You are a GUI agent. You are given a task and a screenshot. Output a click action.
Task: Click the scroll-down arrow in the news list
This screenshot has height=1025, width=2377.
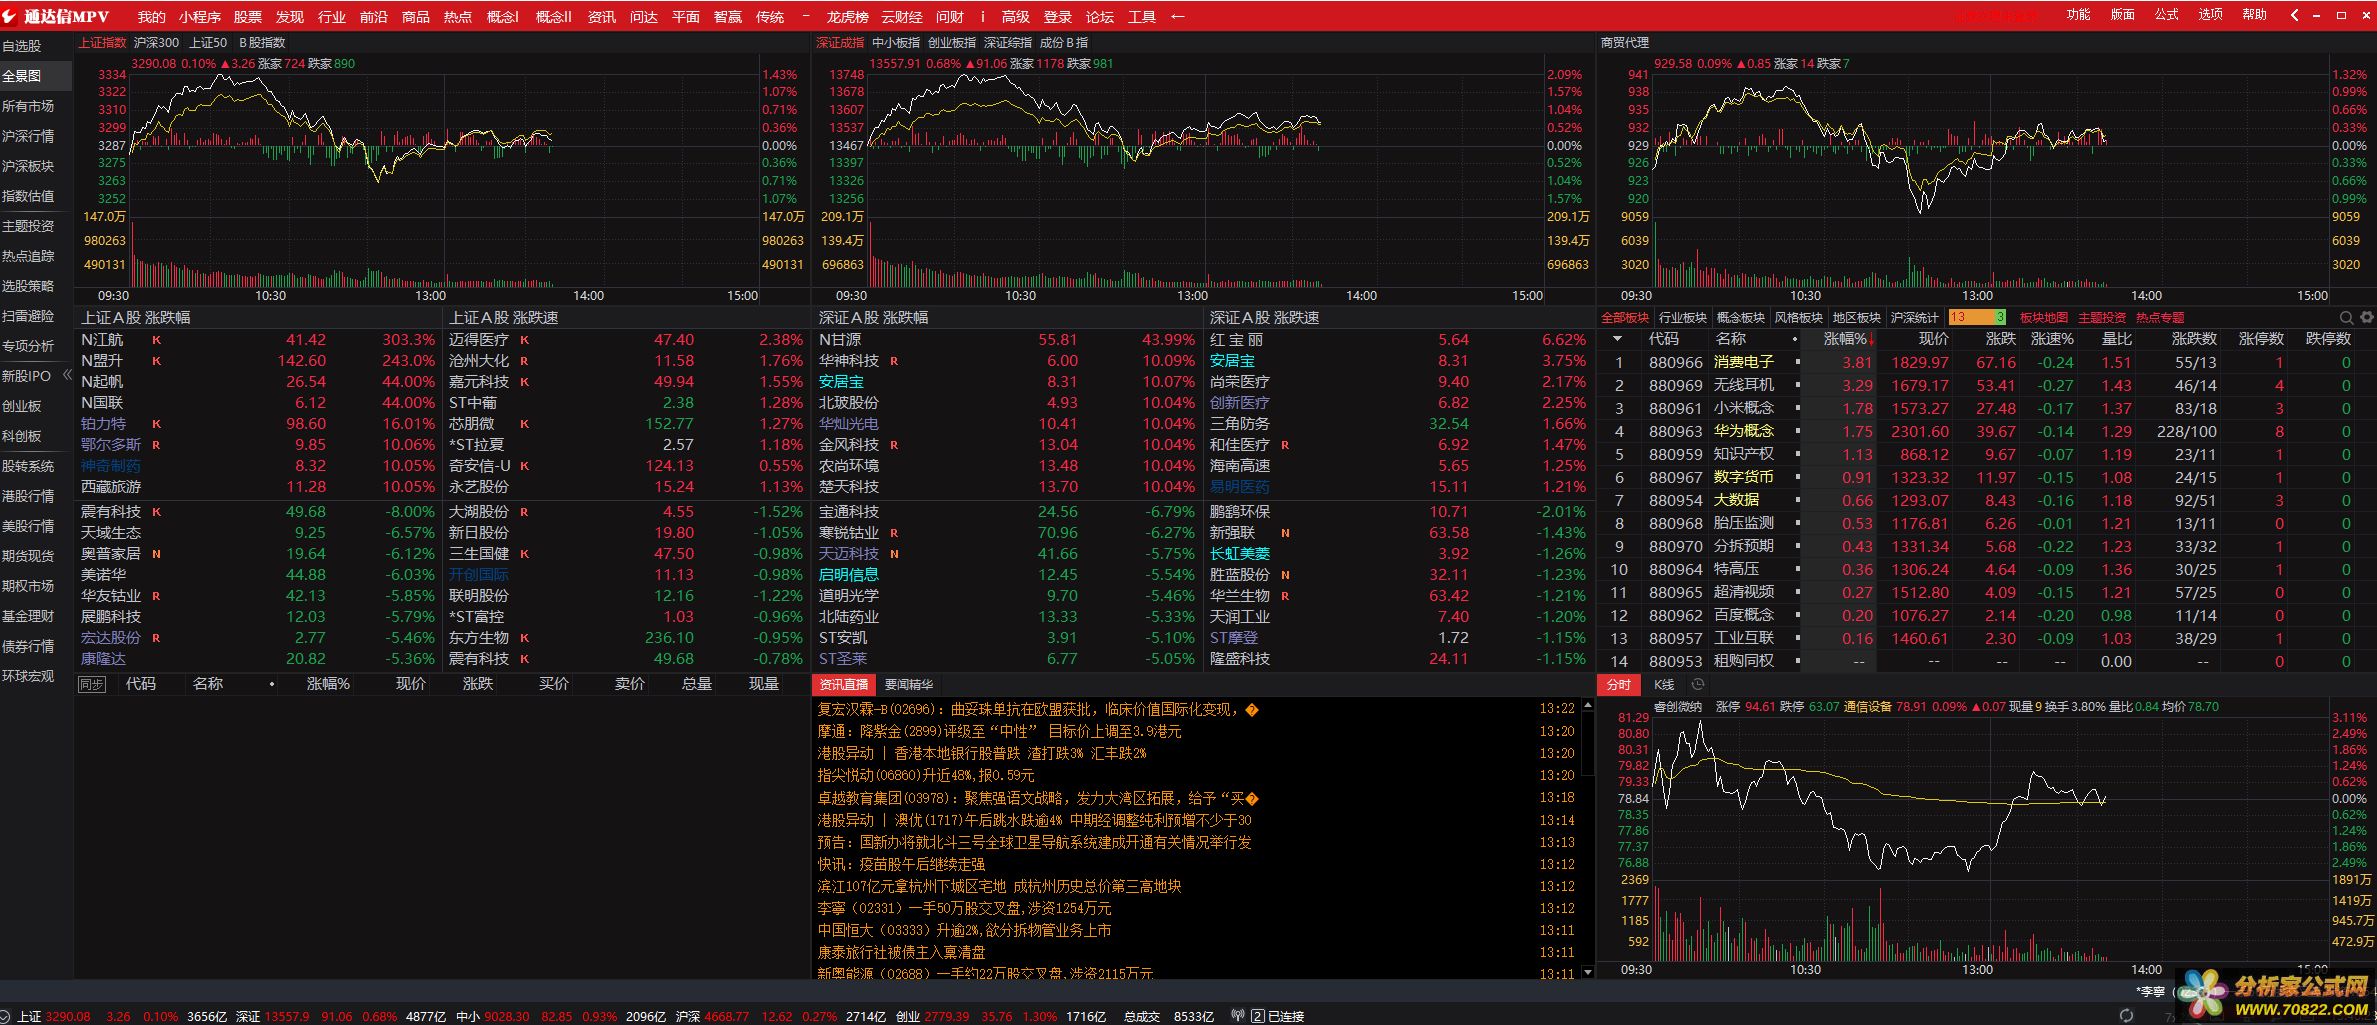pyautogui.click(x=1587, y=972)
